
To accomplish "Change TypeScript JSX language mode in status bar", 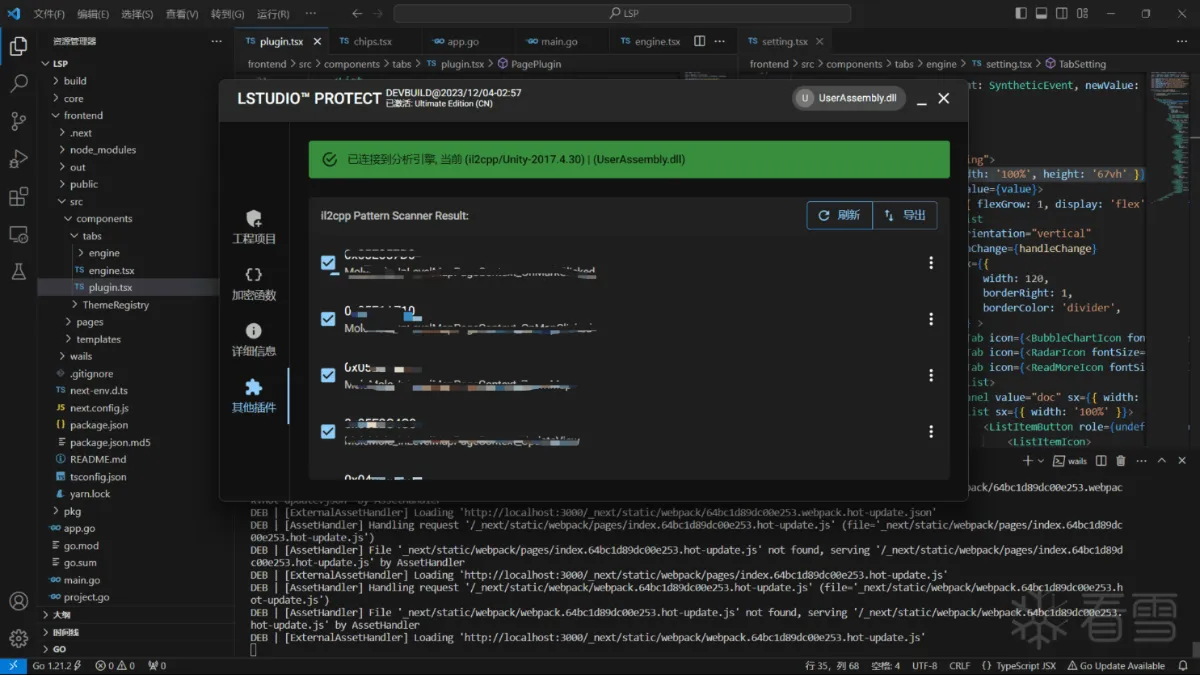I will pyautogui.click(x=1019, y=666).
